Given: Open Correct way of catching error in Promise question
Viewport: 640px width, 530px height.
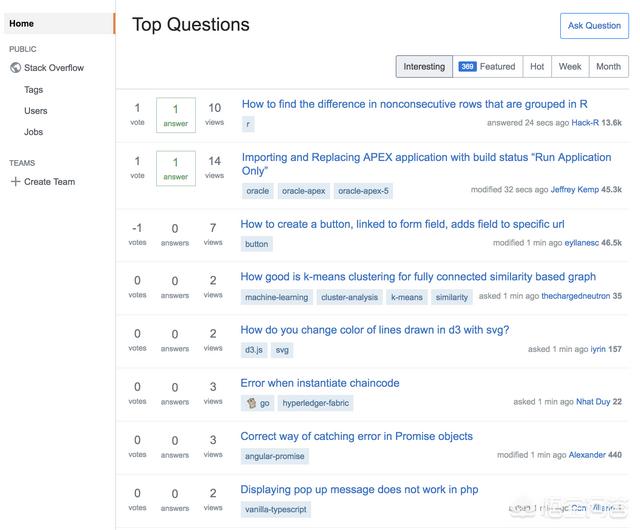Looking at the screenshot, I should click(x=356, y=436).
